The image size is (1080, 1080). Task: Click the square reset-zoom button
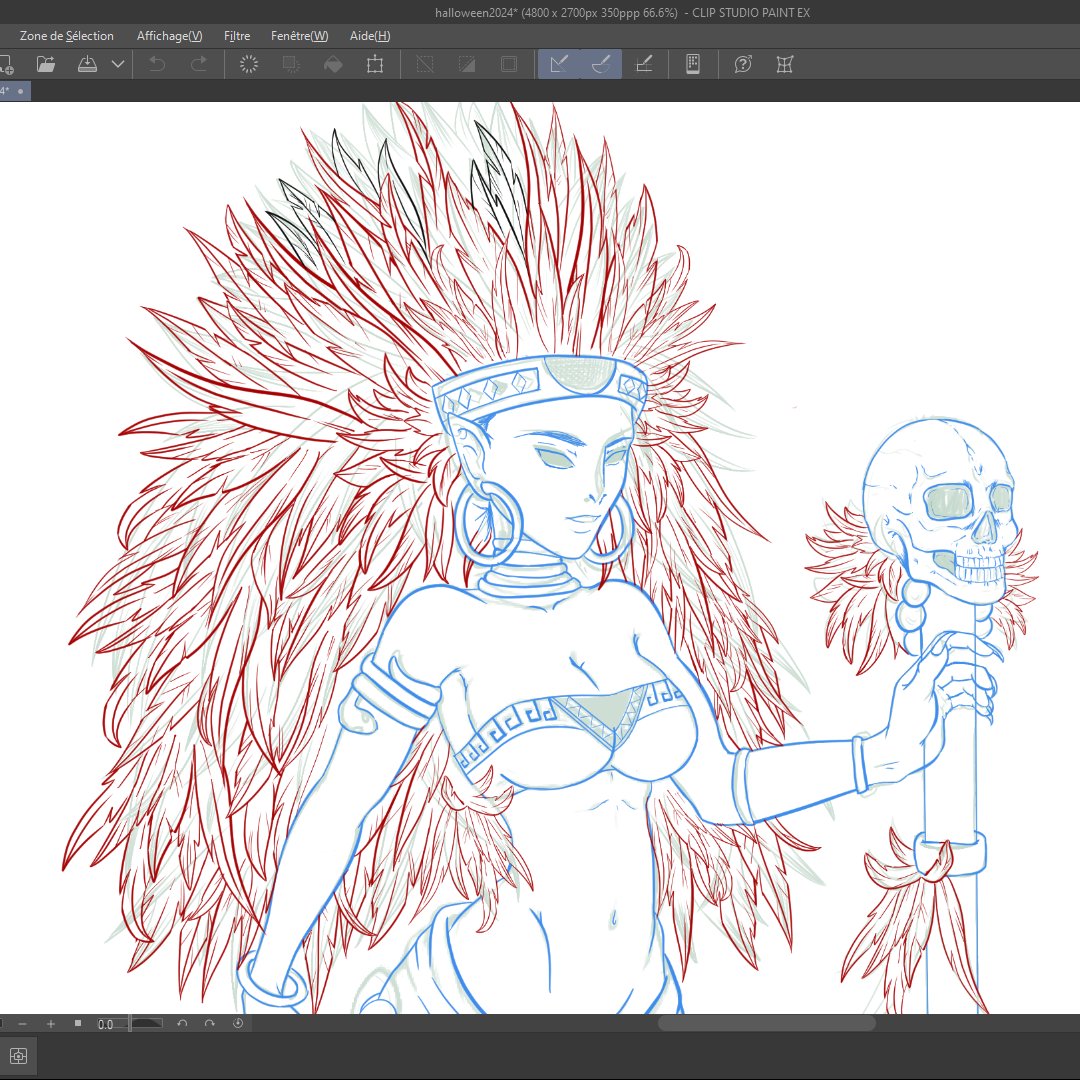click(78, 1024)
